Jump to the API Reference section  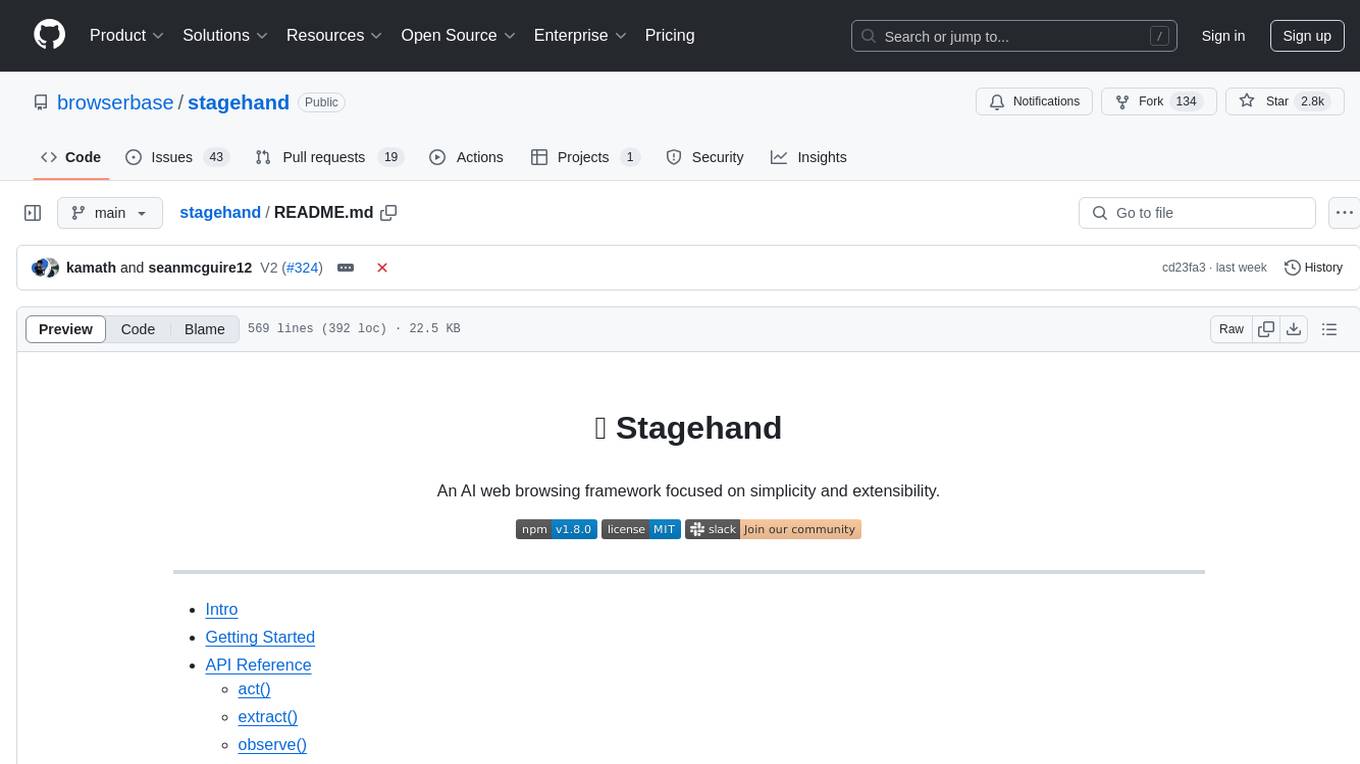pyautogui.click(x=258, y=665)
